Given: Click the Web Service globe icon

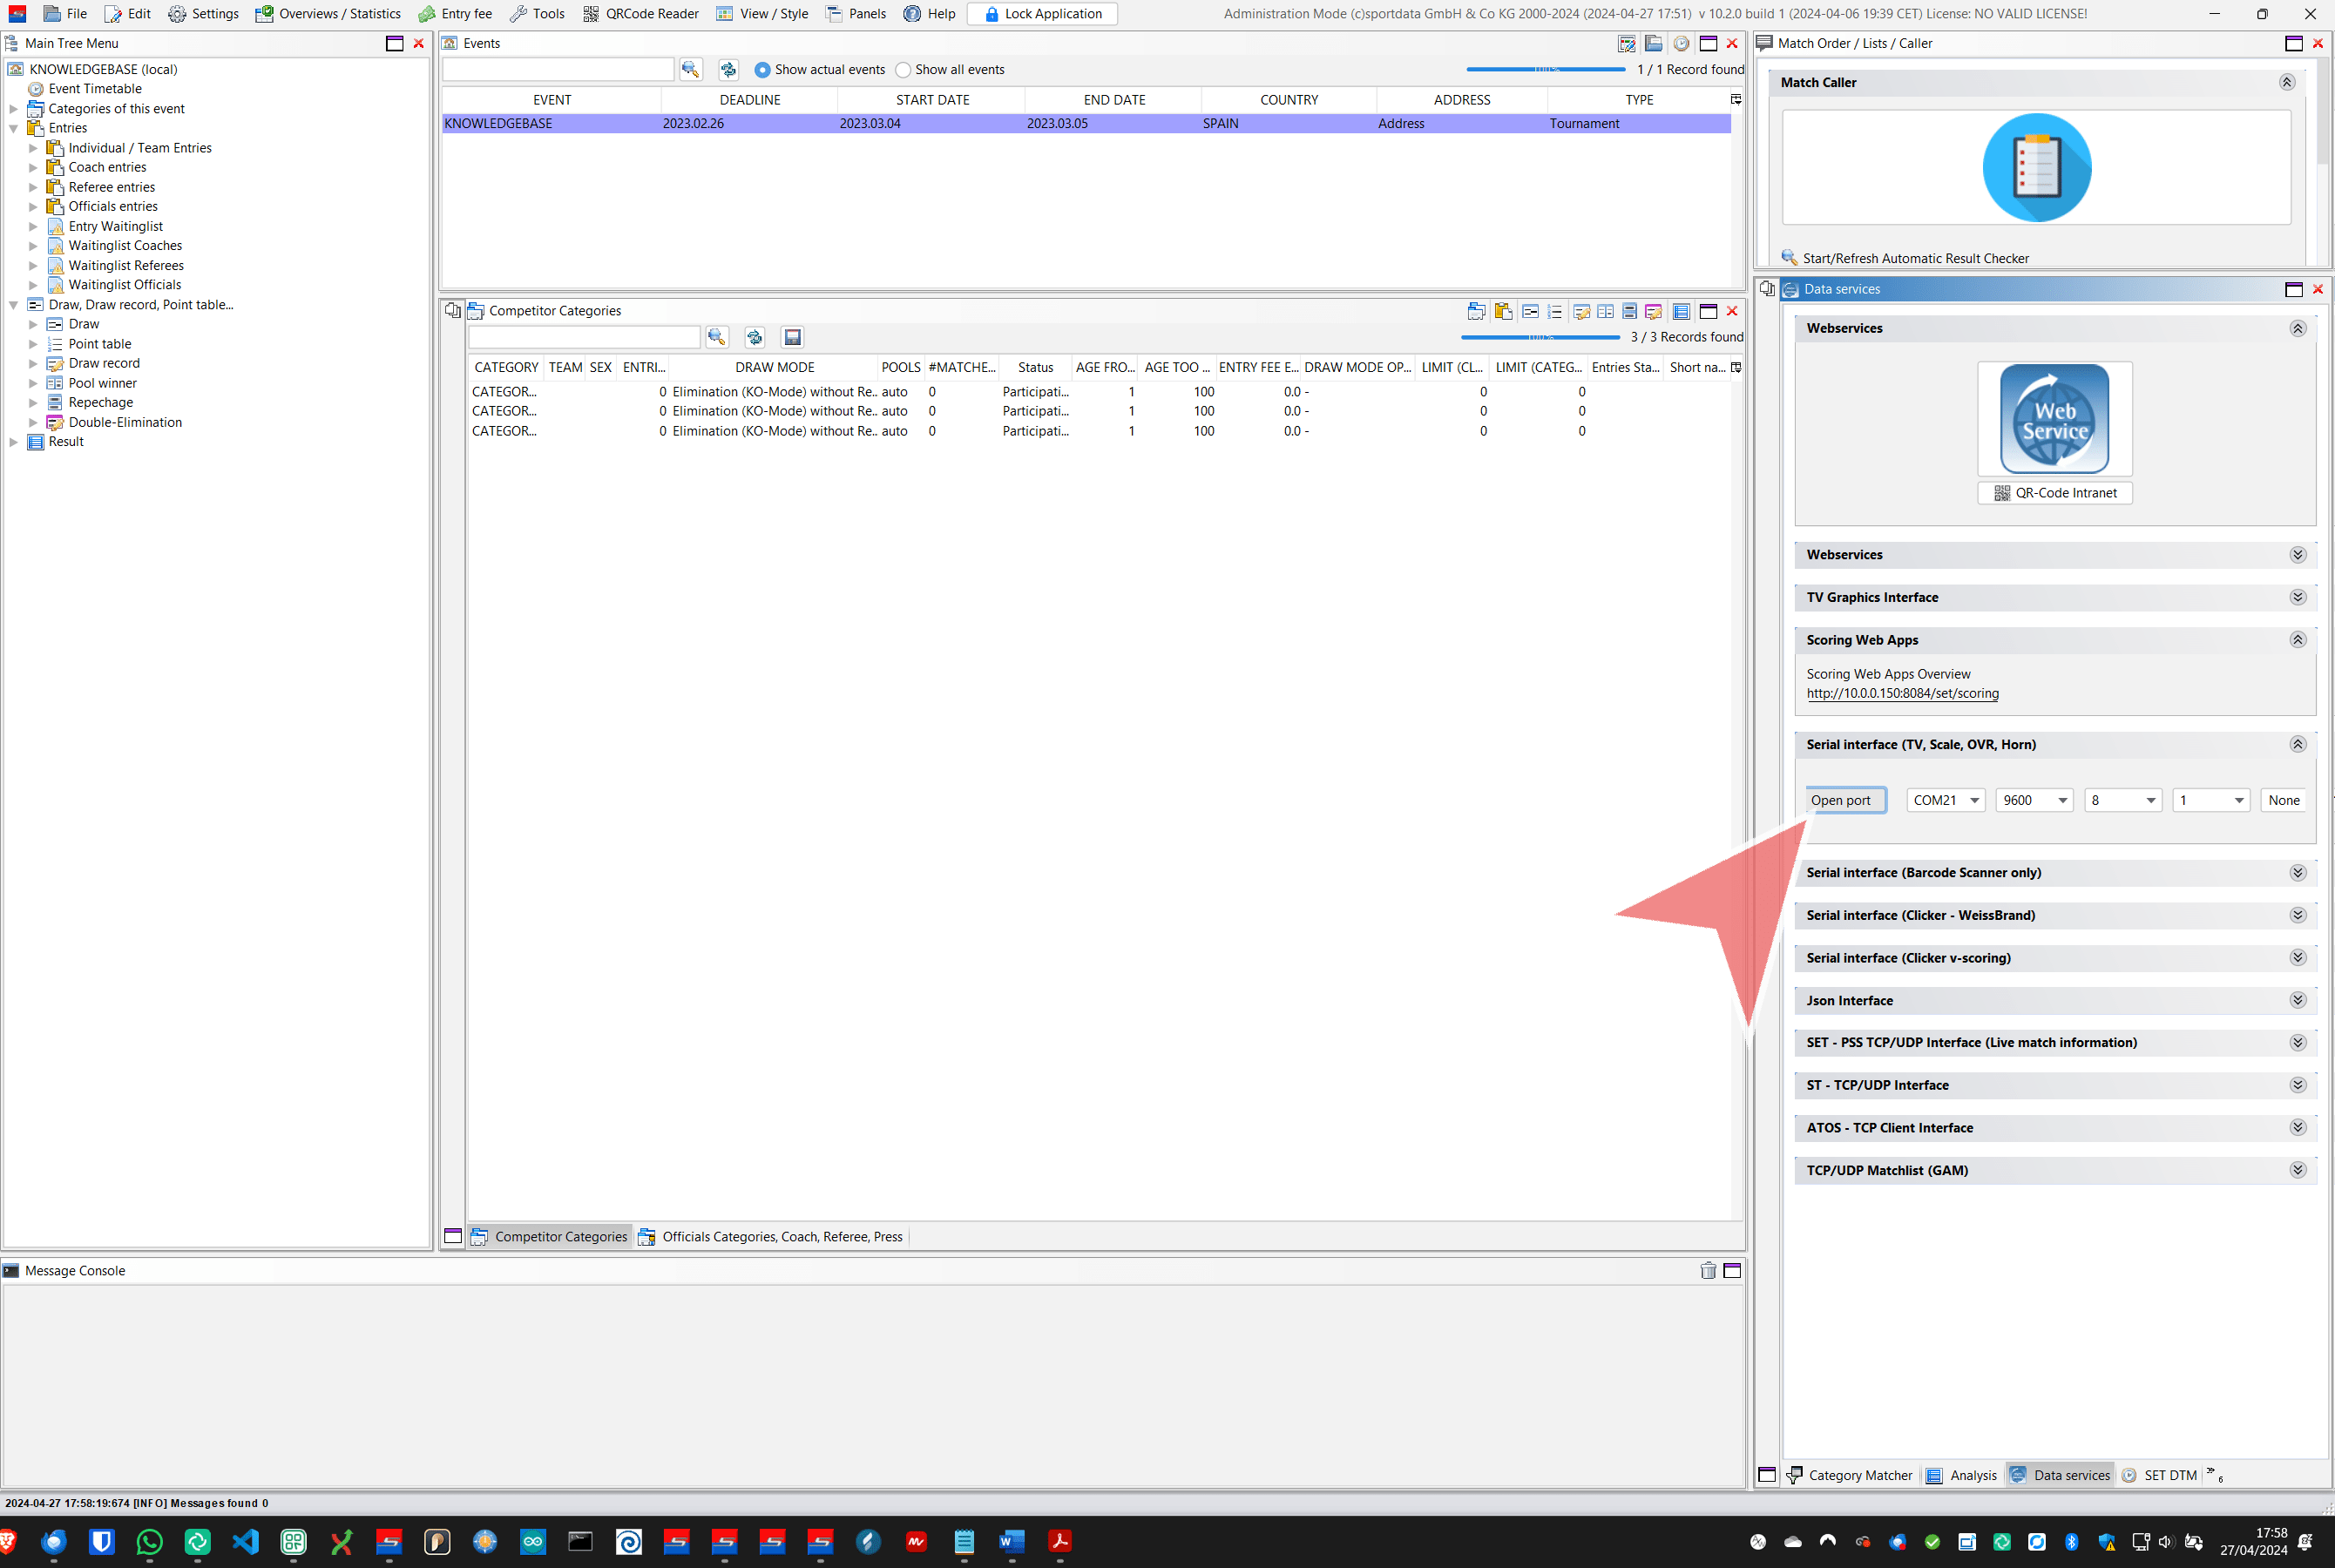Looking at the screenshot, I should click(2054, 419).
